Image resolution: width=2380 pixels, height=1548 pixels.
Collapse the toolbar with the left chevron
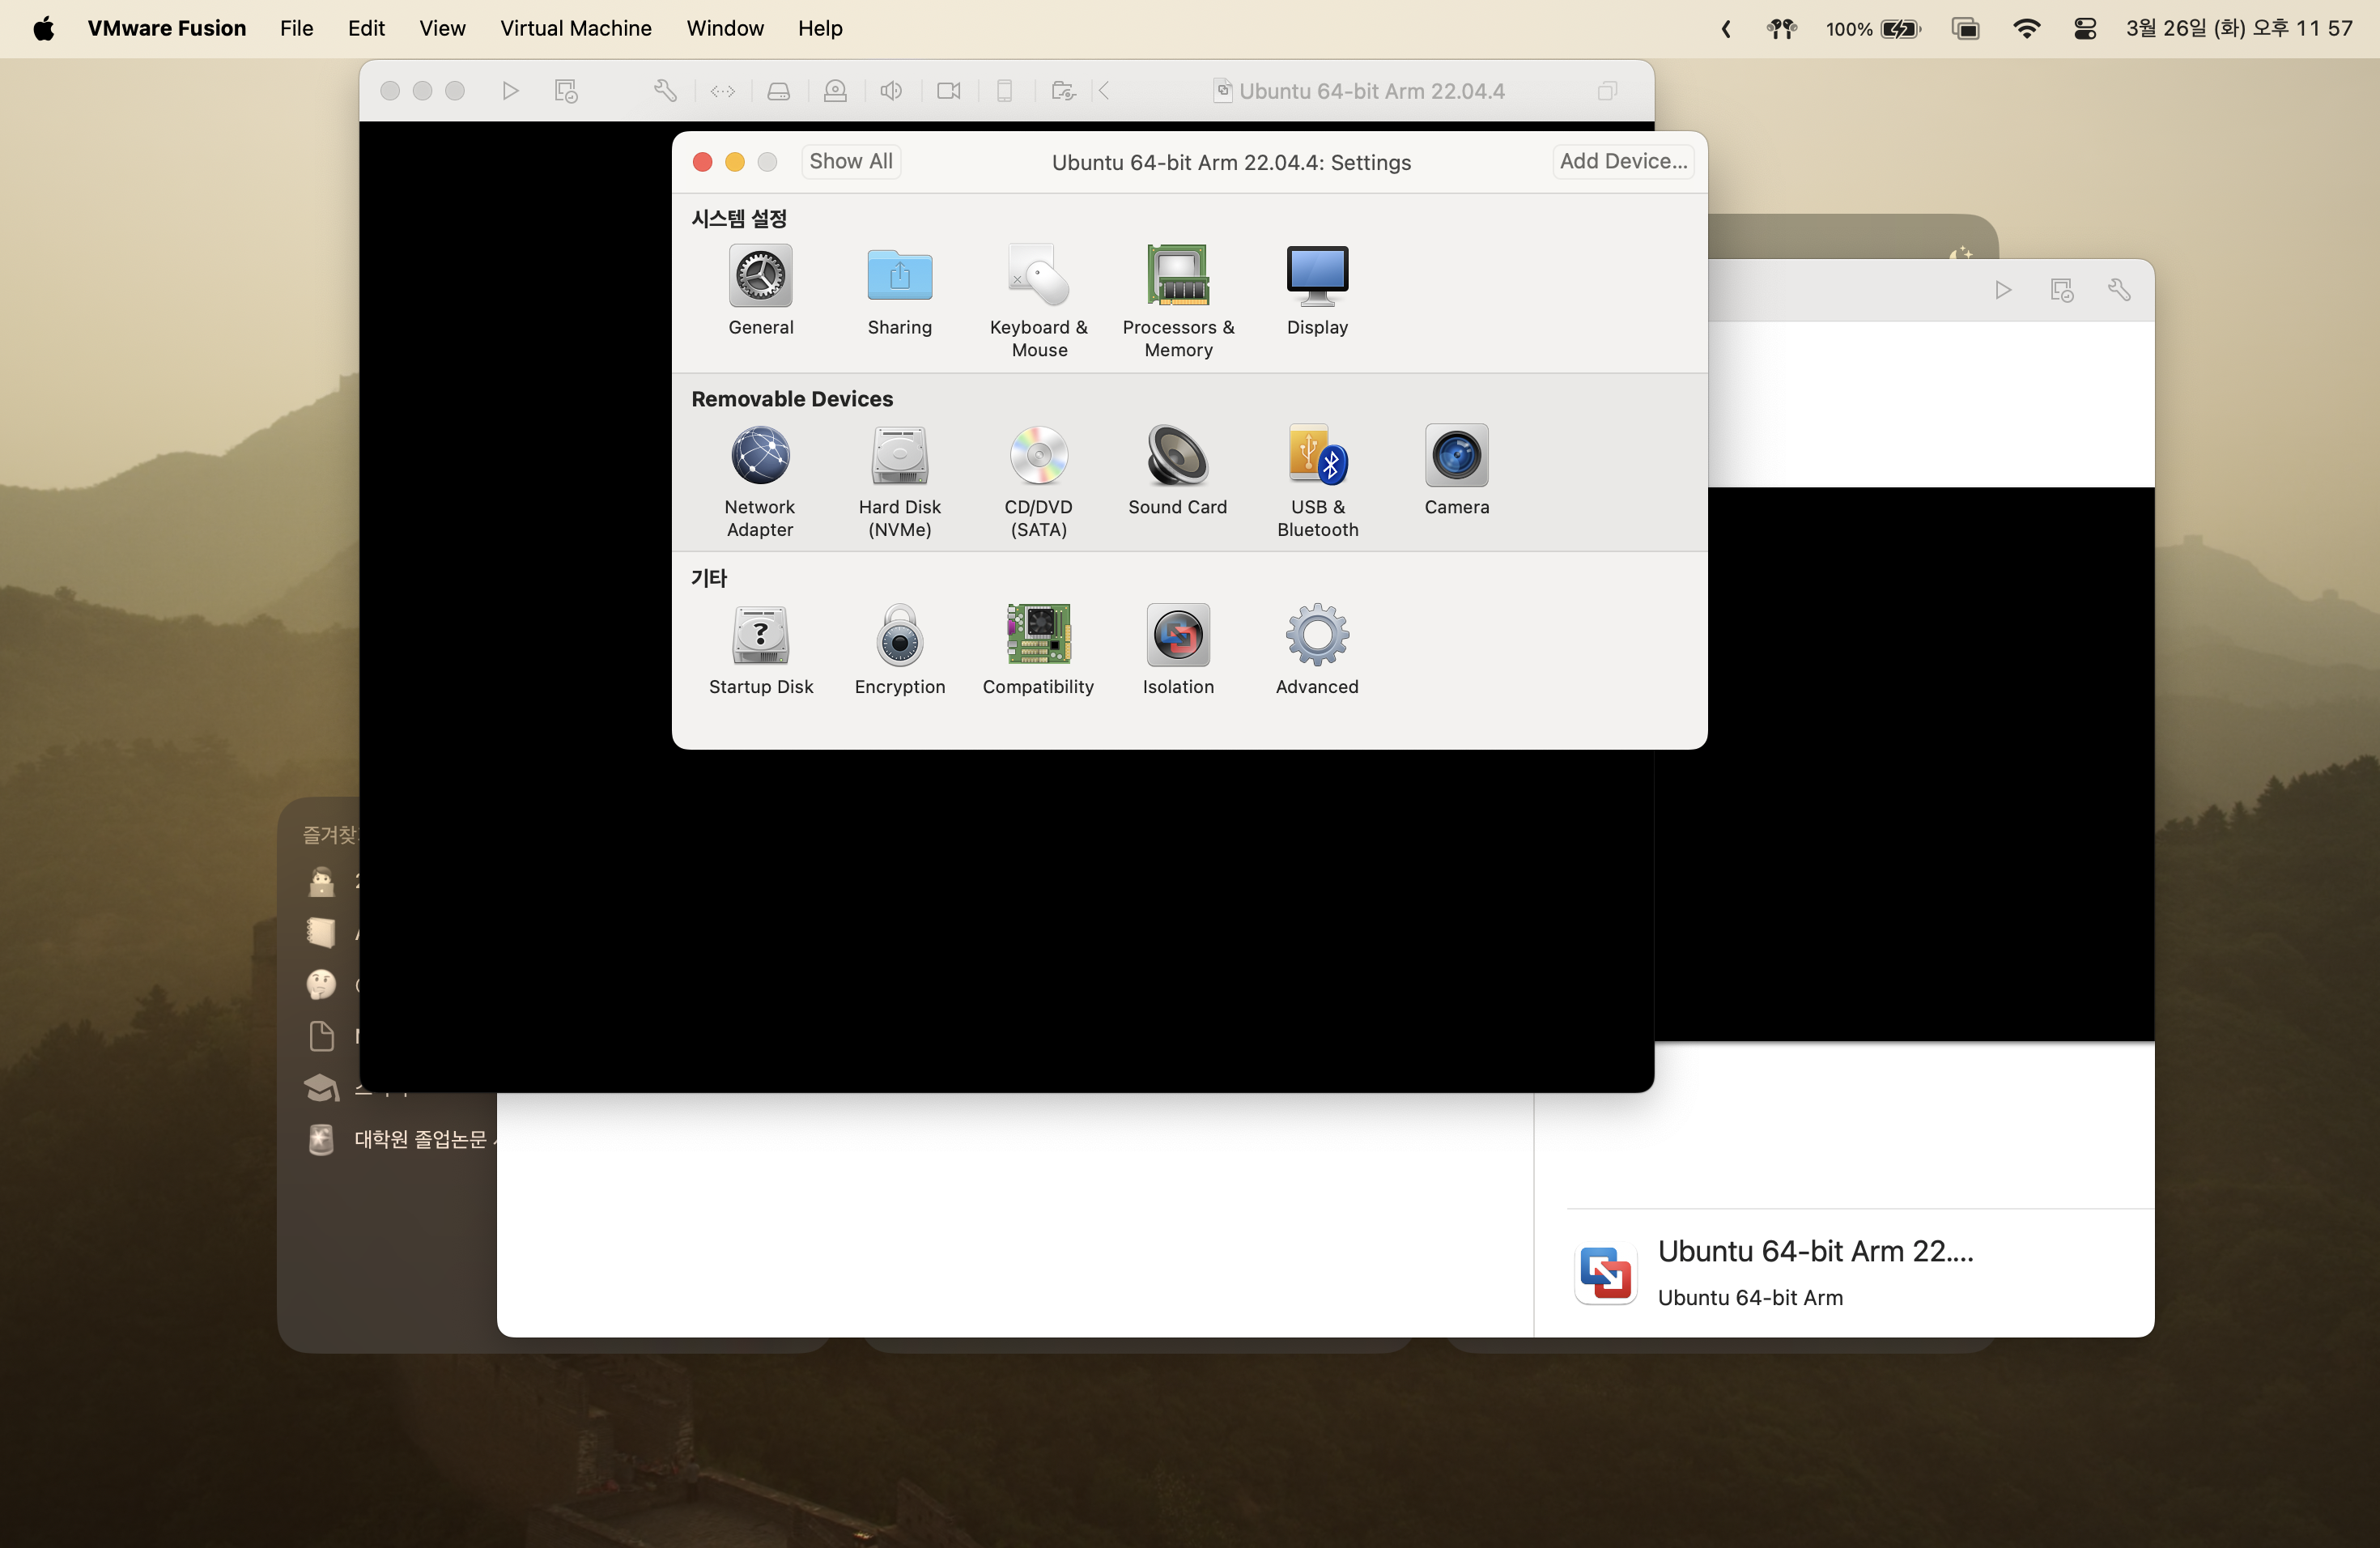coord(1104,91)
